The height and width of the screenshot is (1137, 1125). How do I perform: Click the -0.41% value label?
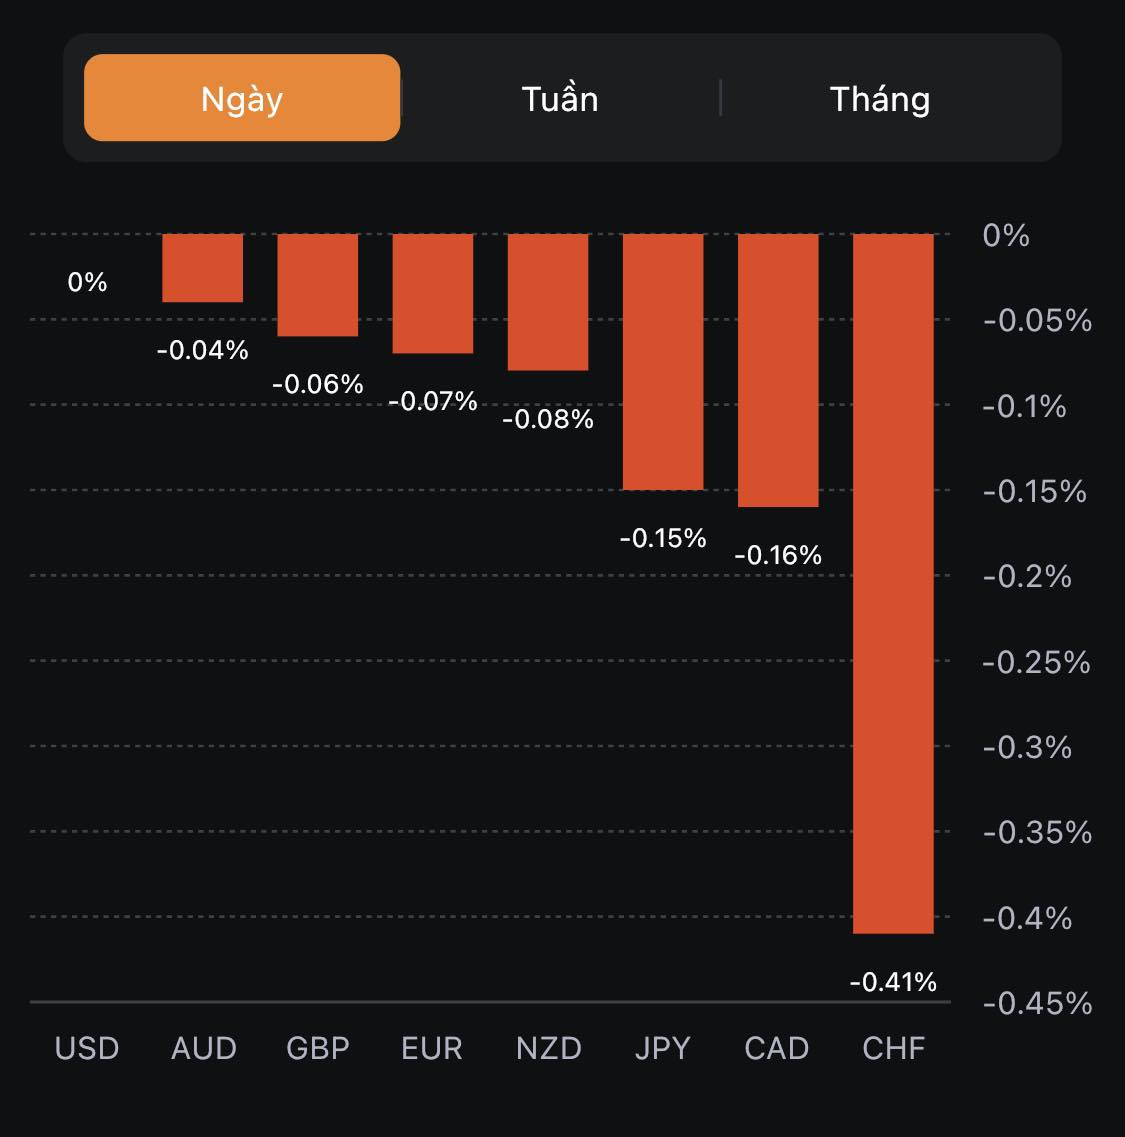pyautogui.click(x=893, y=982)
